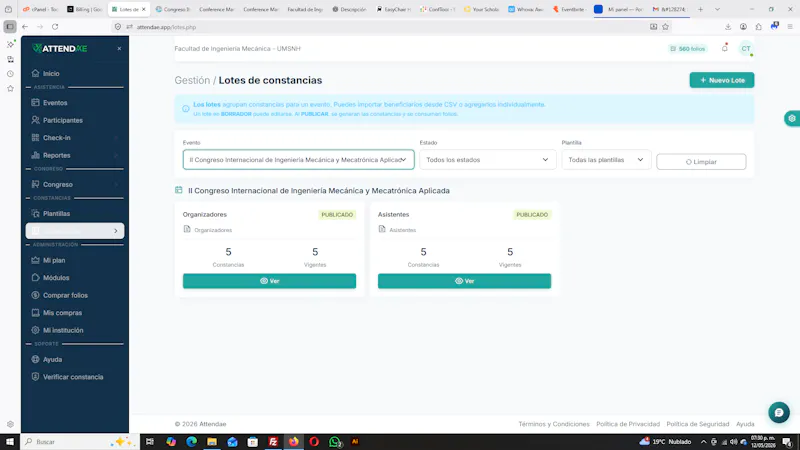
Task: Open the Estado dropdown
Action: click(487, 160)
